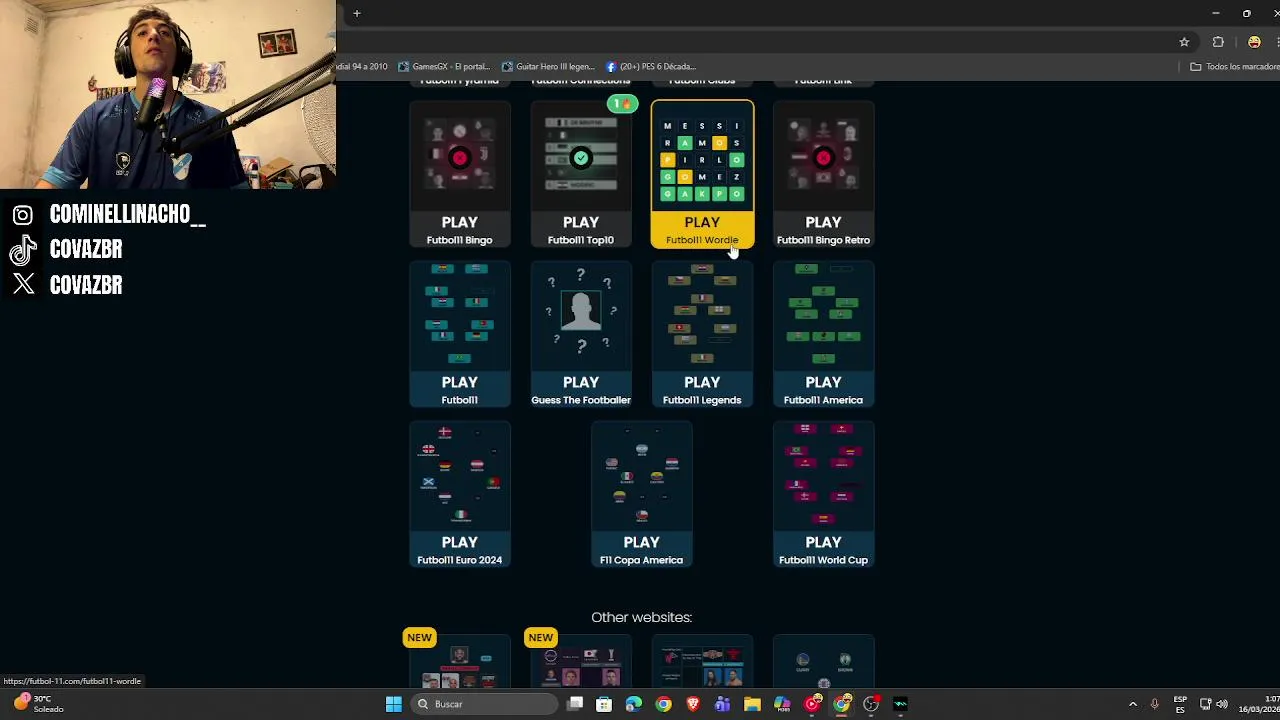Open the ESP language input switcher

tap(1180, 704)
